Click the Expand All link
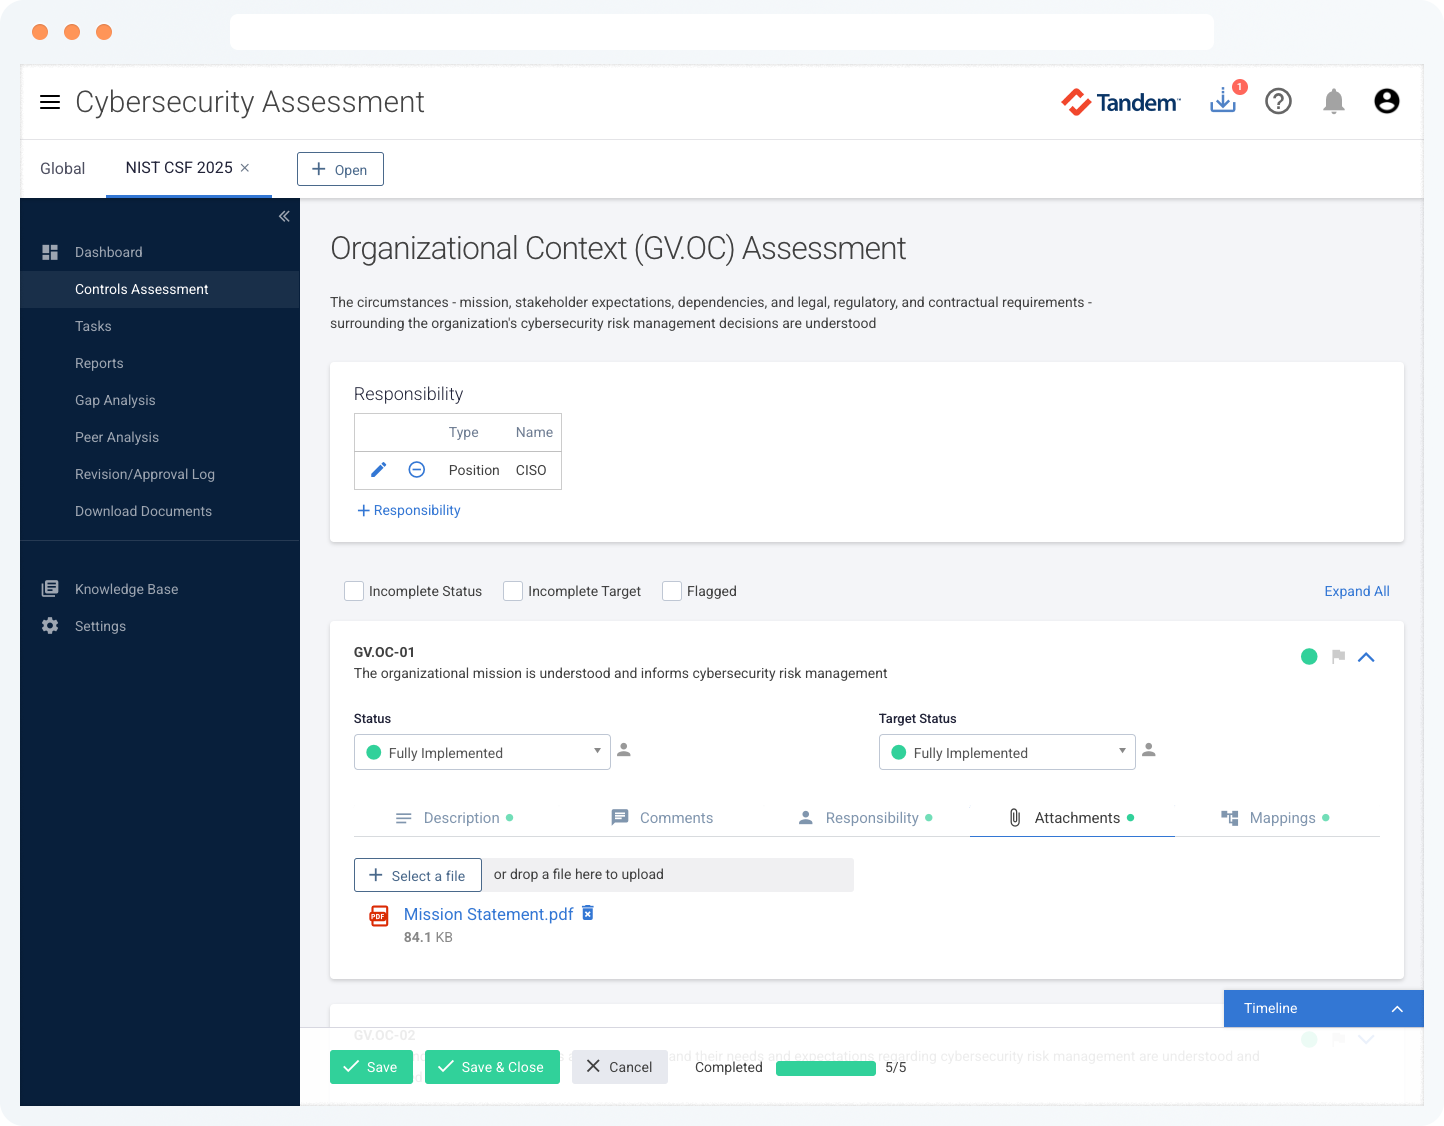This screenshot has width=1444, height=1126. [x=1356, y=591]
